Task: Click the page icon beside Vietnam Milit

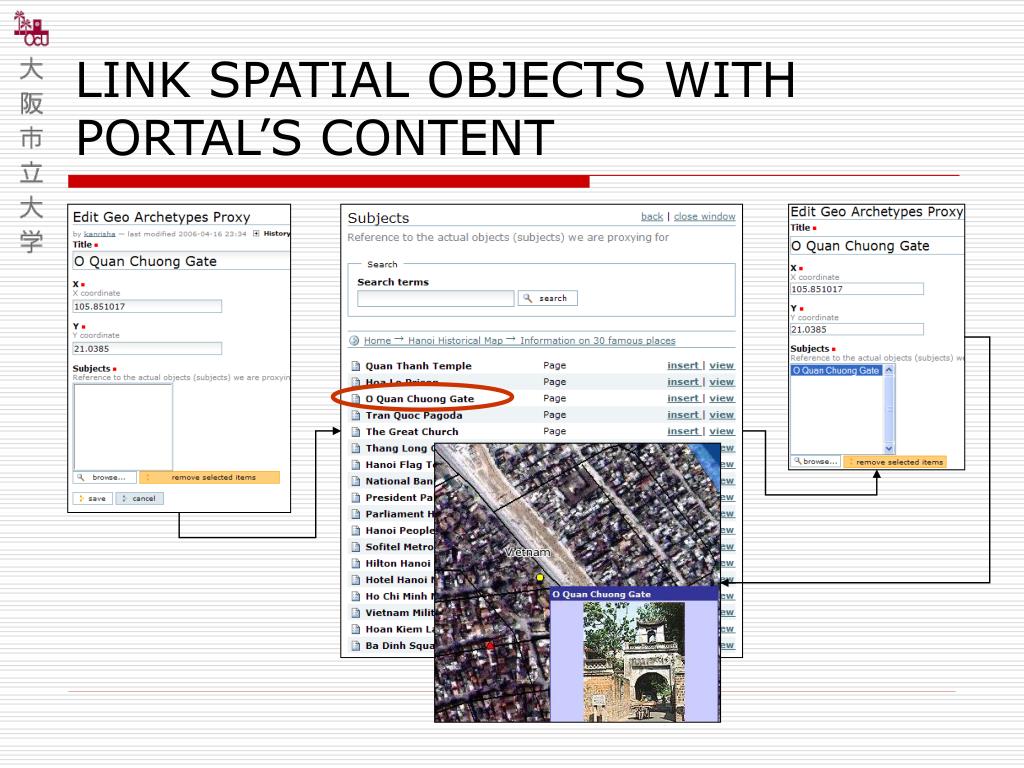Action: tap(356, 613)
